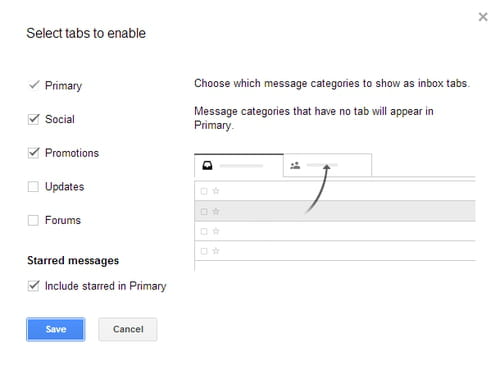Uncheck the Social tab checkbox
This screenshot has width=500, height=366.
point(33,119)
